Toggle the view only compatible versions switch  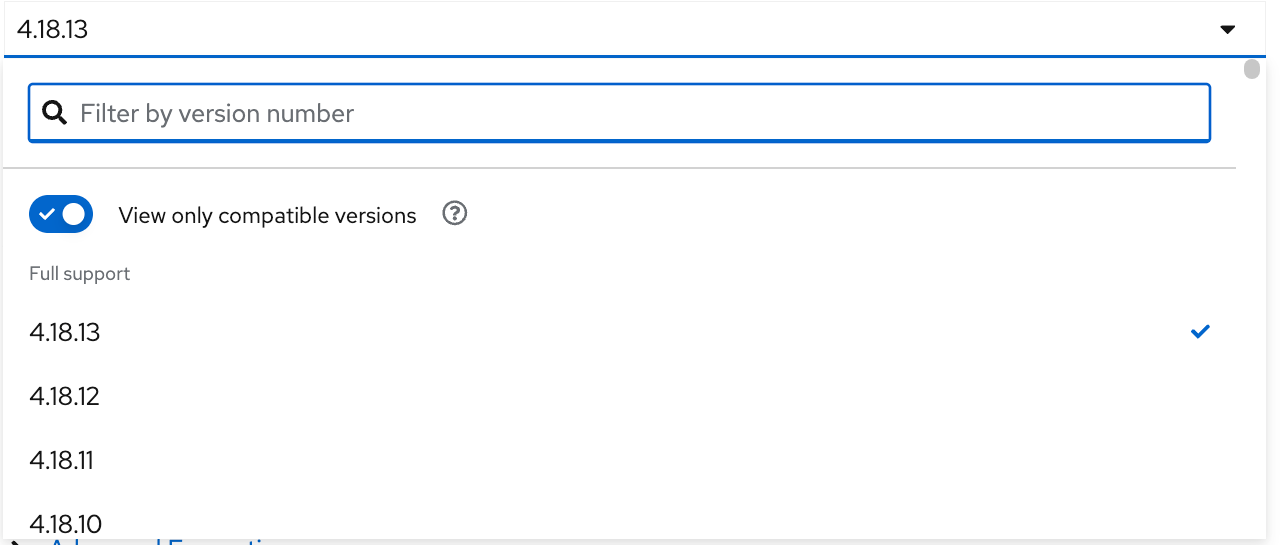click(x=61, y=215)
